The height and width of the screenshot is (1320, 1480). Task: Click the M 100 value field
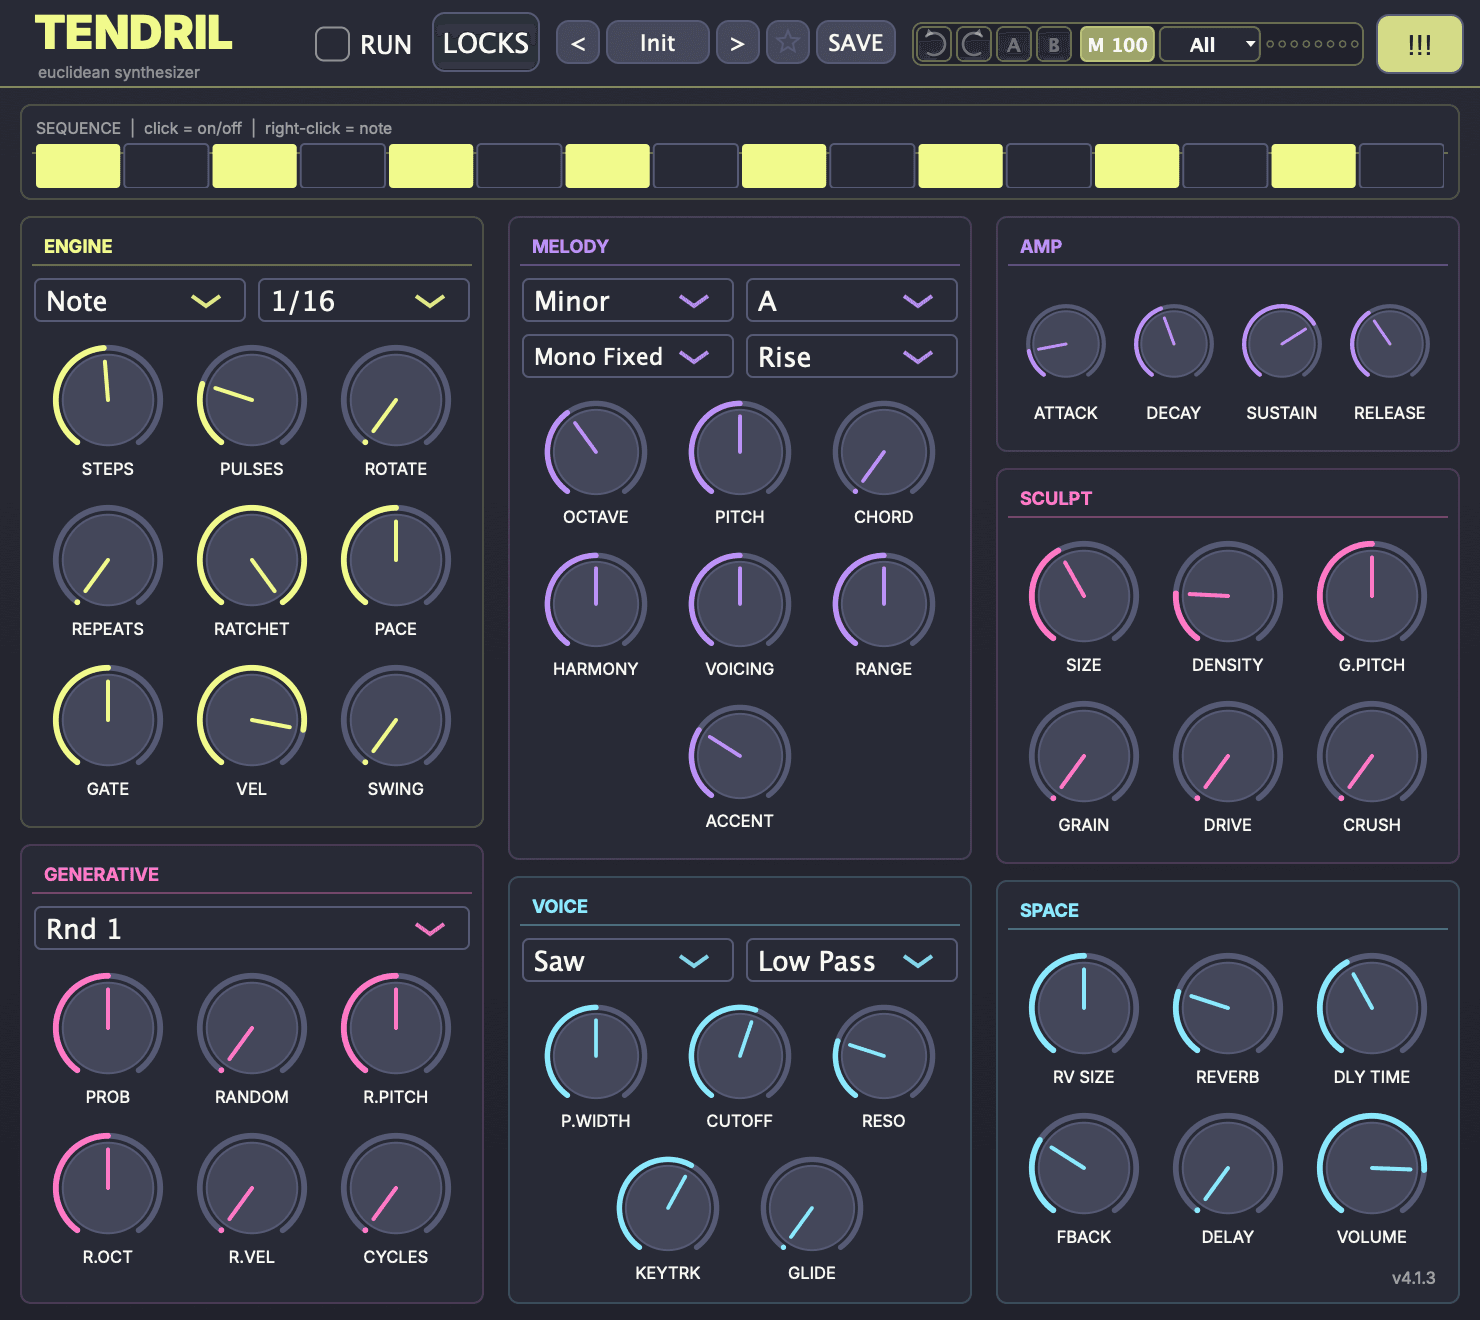(1117, 44)
